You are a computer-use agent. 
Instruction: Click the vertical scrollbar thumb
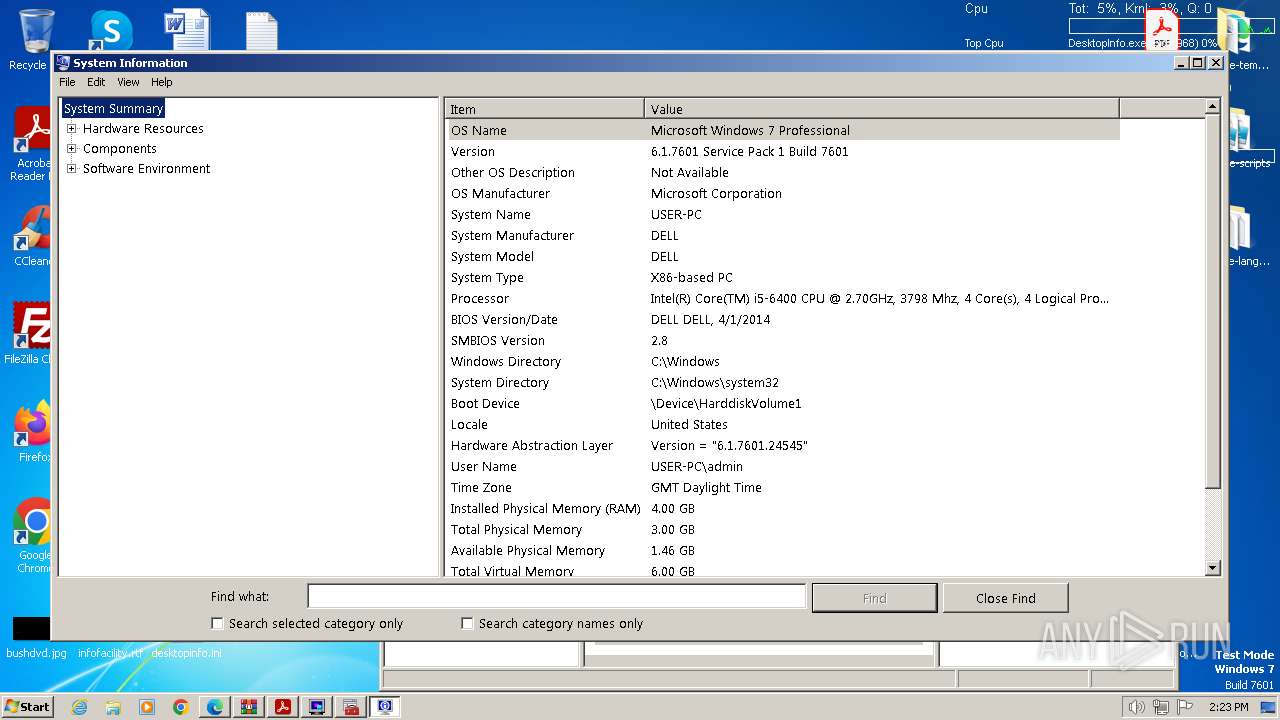click(1213, 301)
